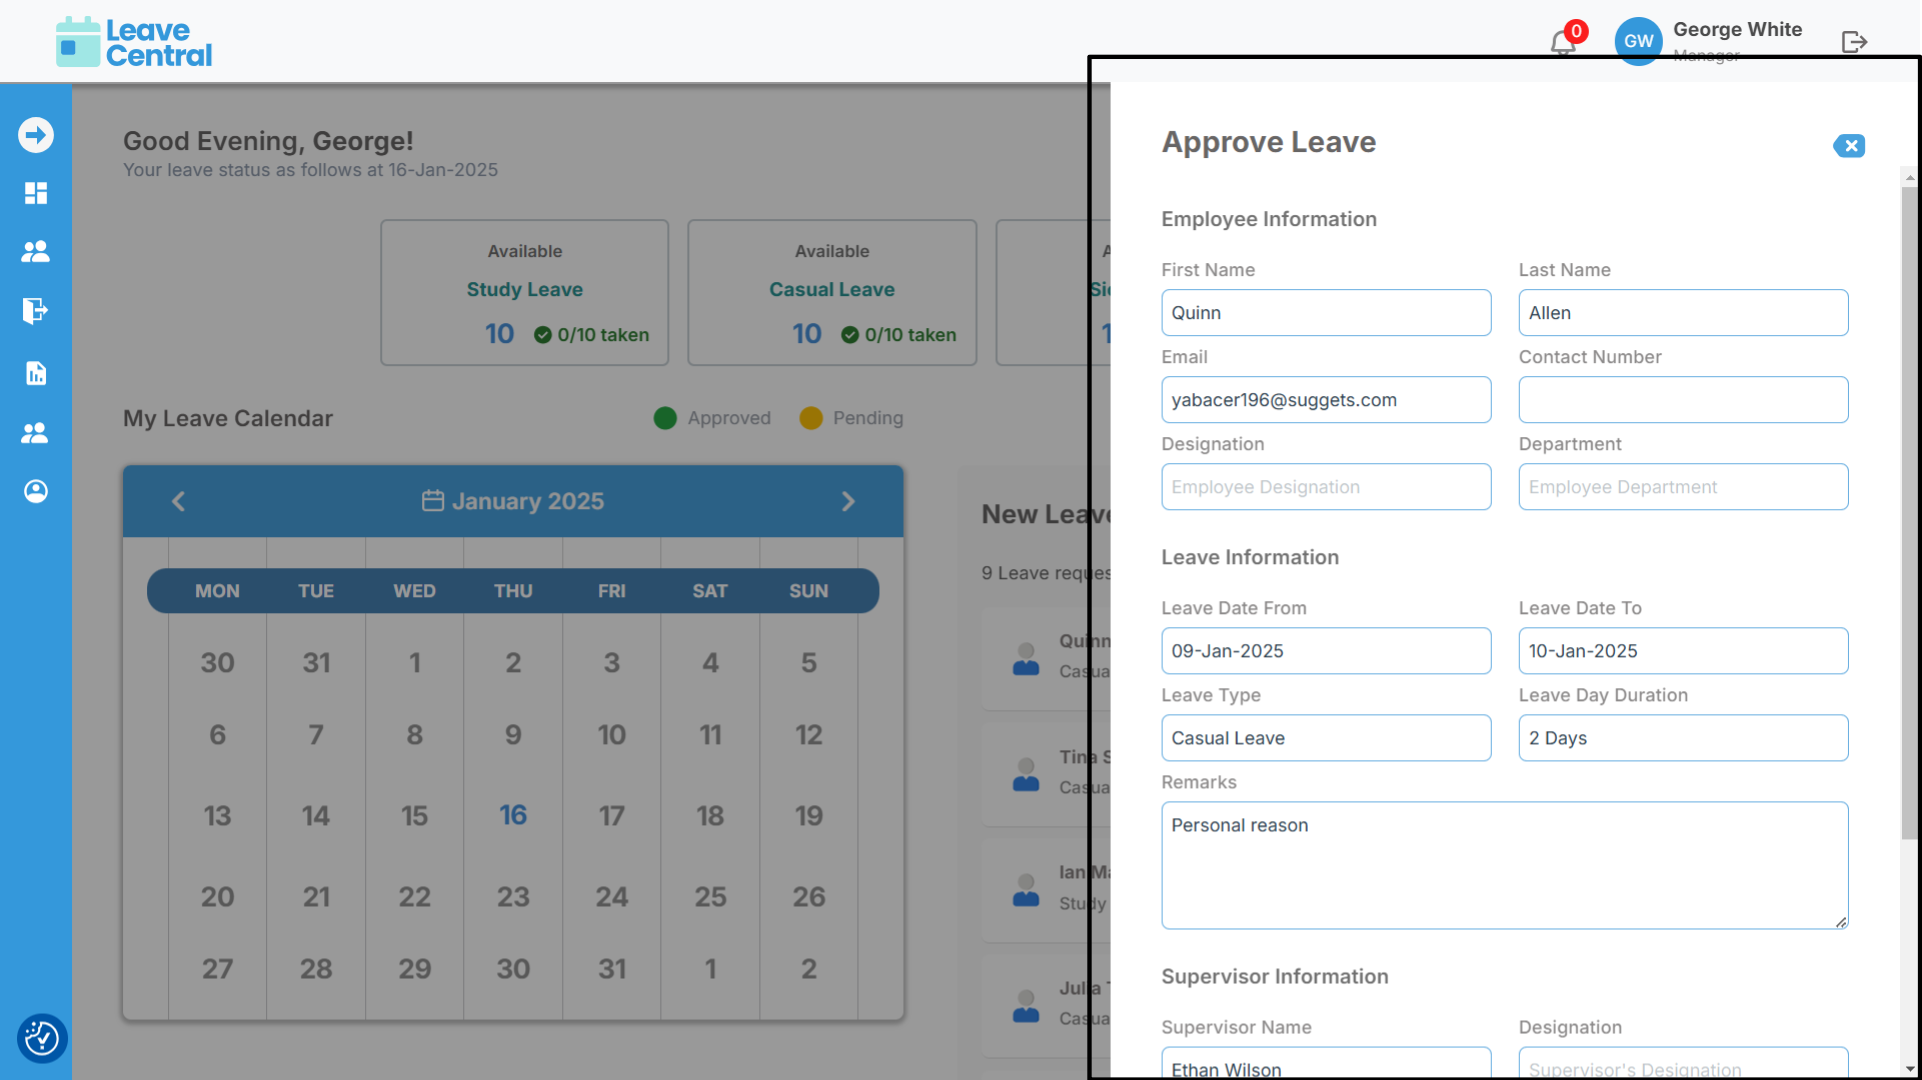Open the user profile icon in sidebar

point(36,491)
